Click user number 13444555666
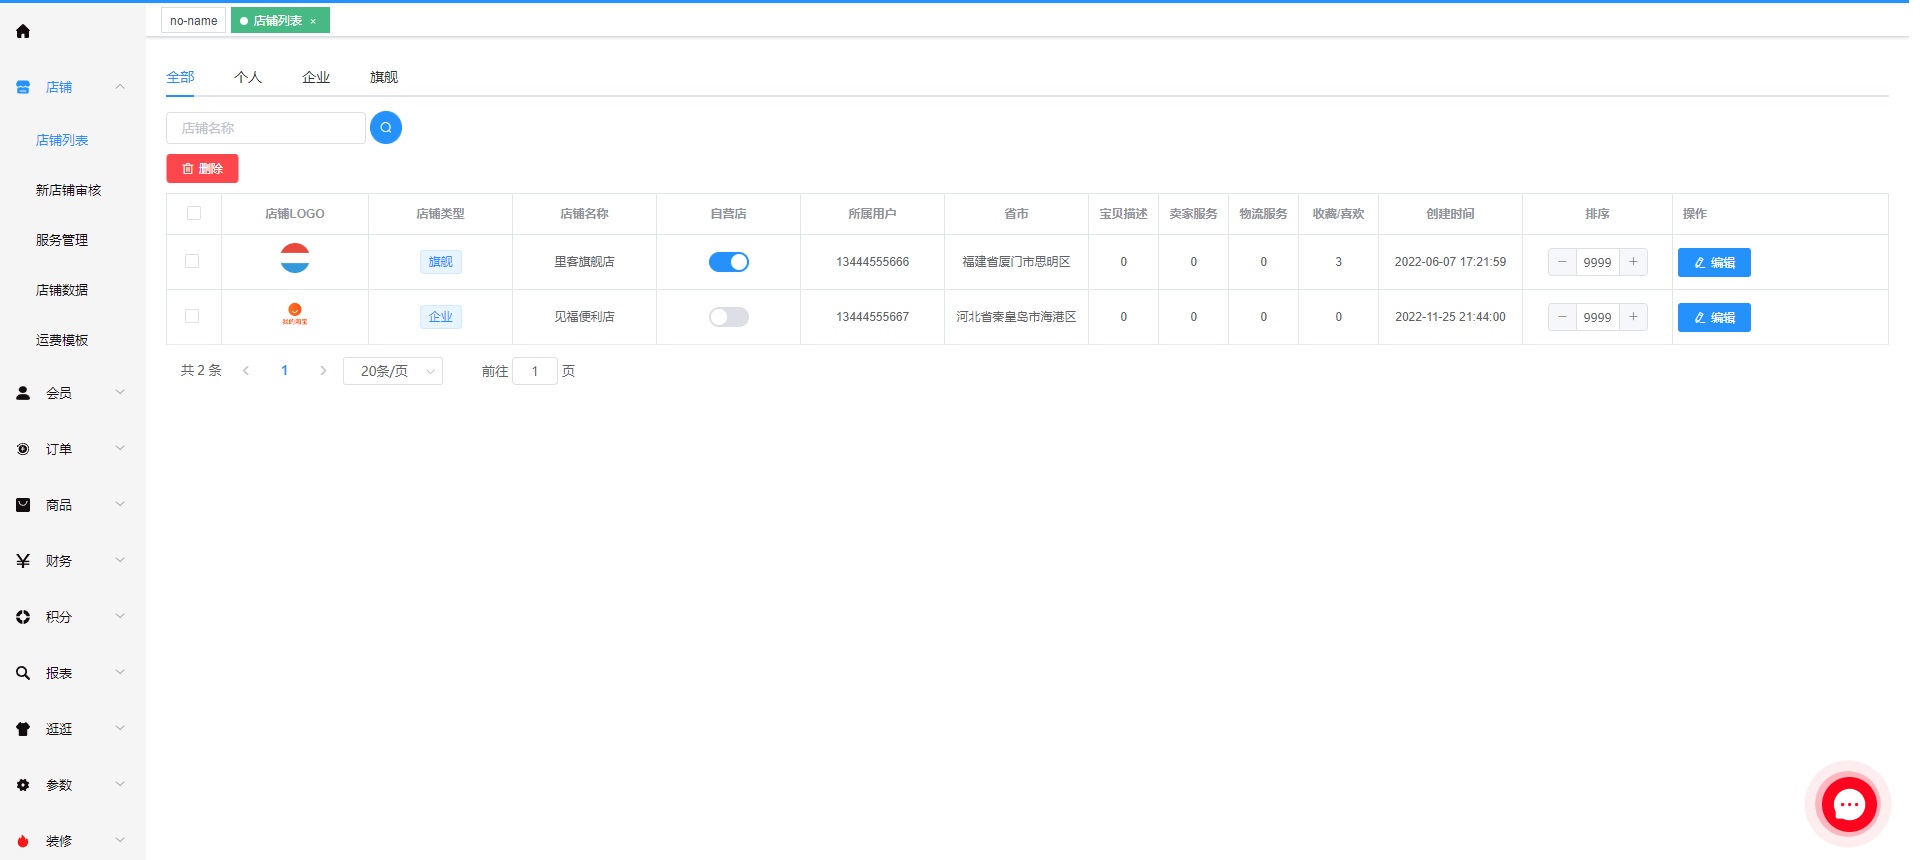The height and width of the screenshot is (860, 1920). pyautogui.click(x=873, y=262)
